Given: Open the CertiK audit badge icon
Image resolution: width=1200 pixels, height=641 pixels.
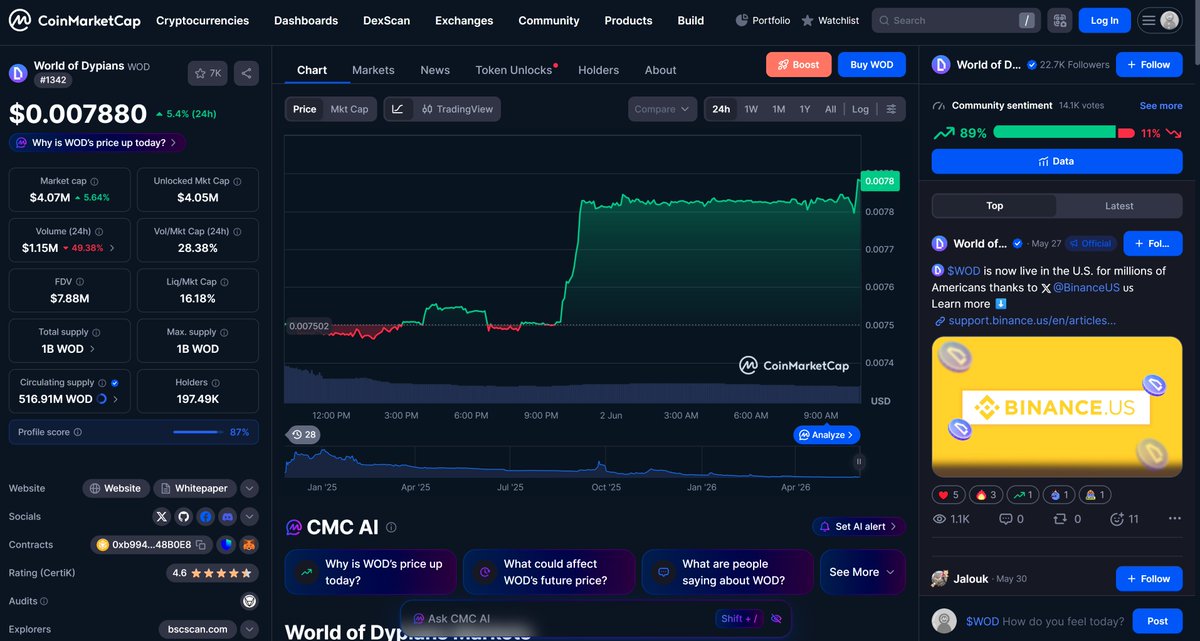Looking at the screenshot, I should [x=249, y=601].
